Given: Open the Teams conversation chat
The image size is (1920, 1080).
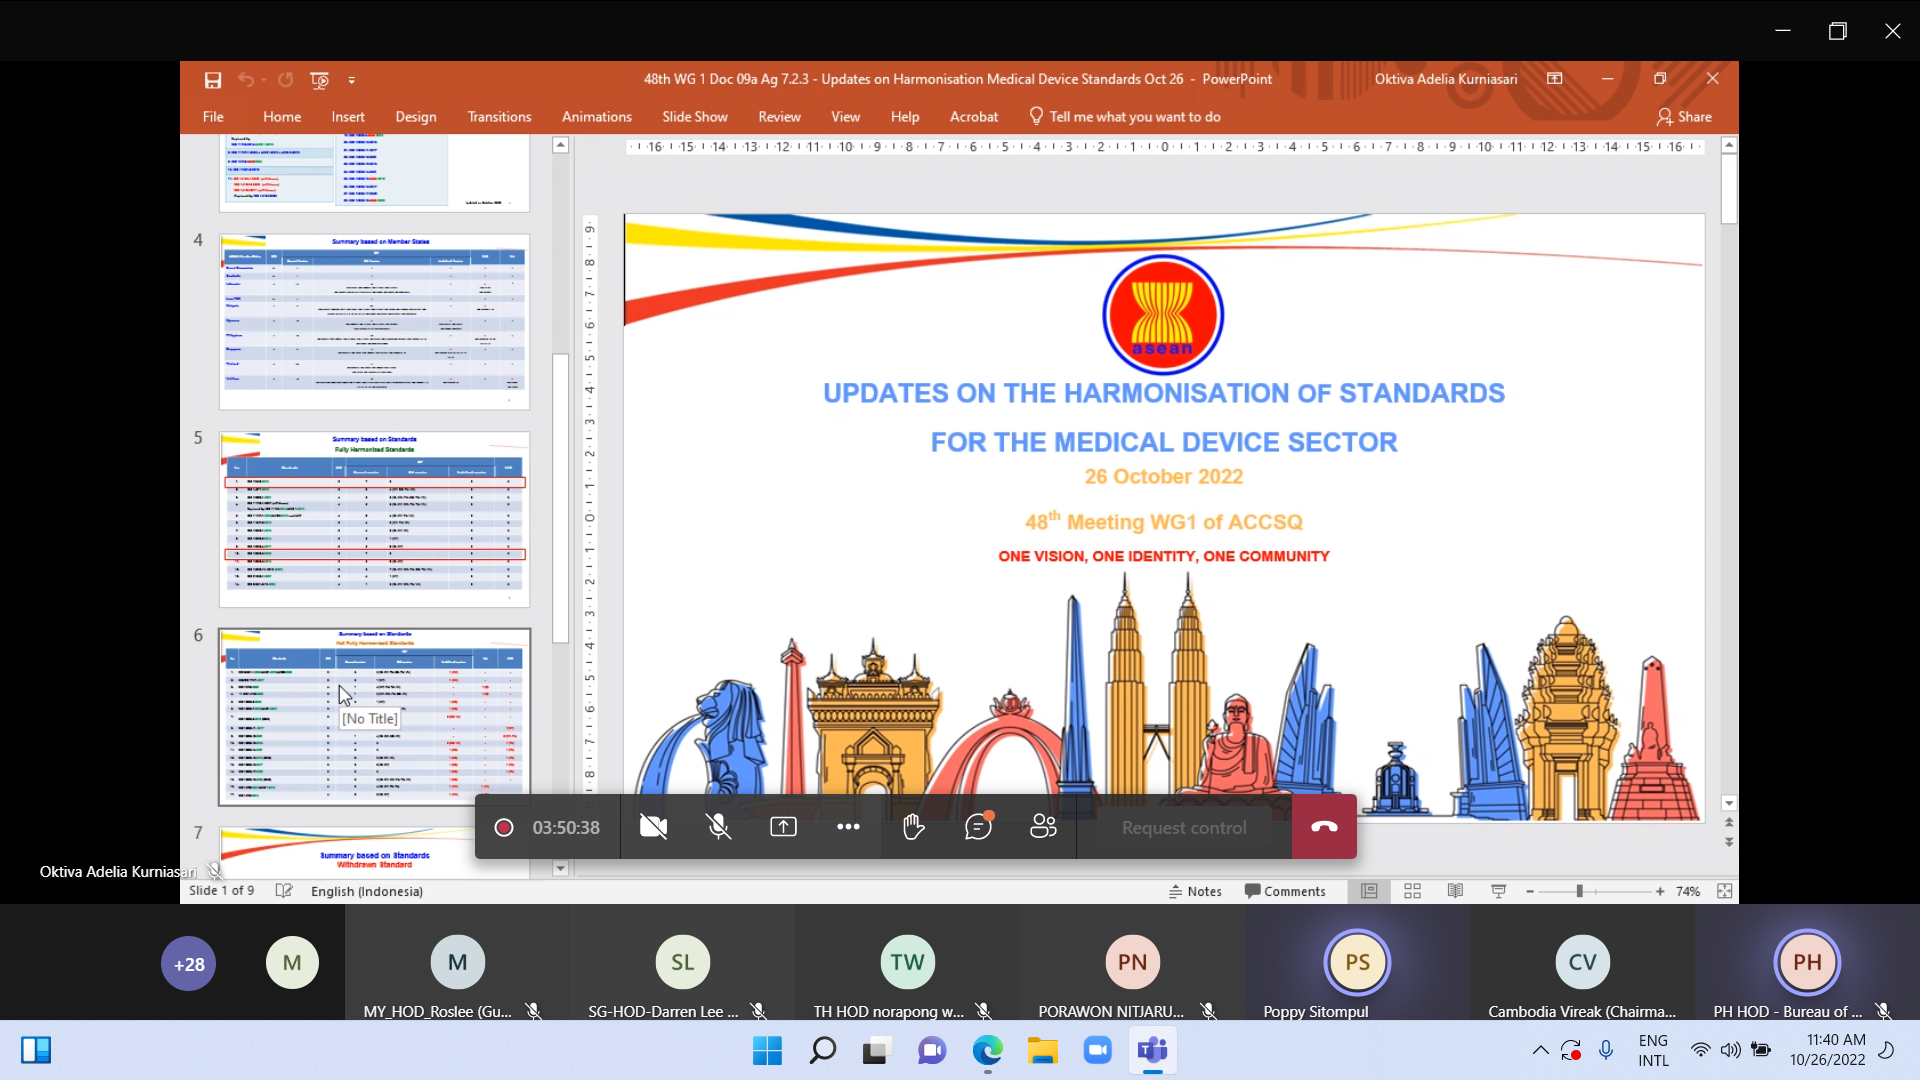Looking at the screenshot, I should [978, 826].
